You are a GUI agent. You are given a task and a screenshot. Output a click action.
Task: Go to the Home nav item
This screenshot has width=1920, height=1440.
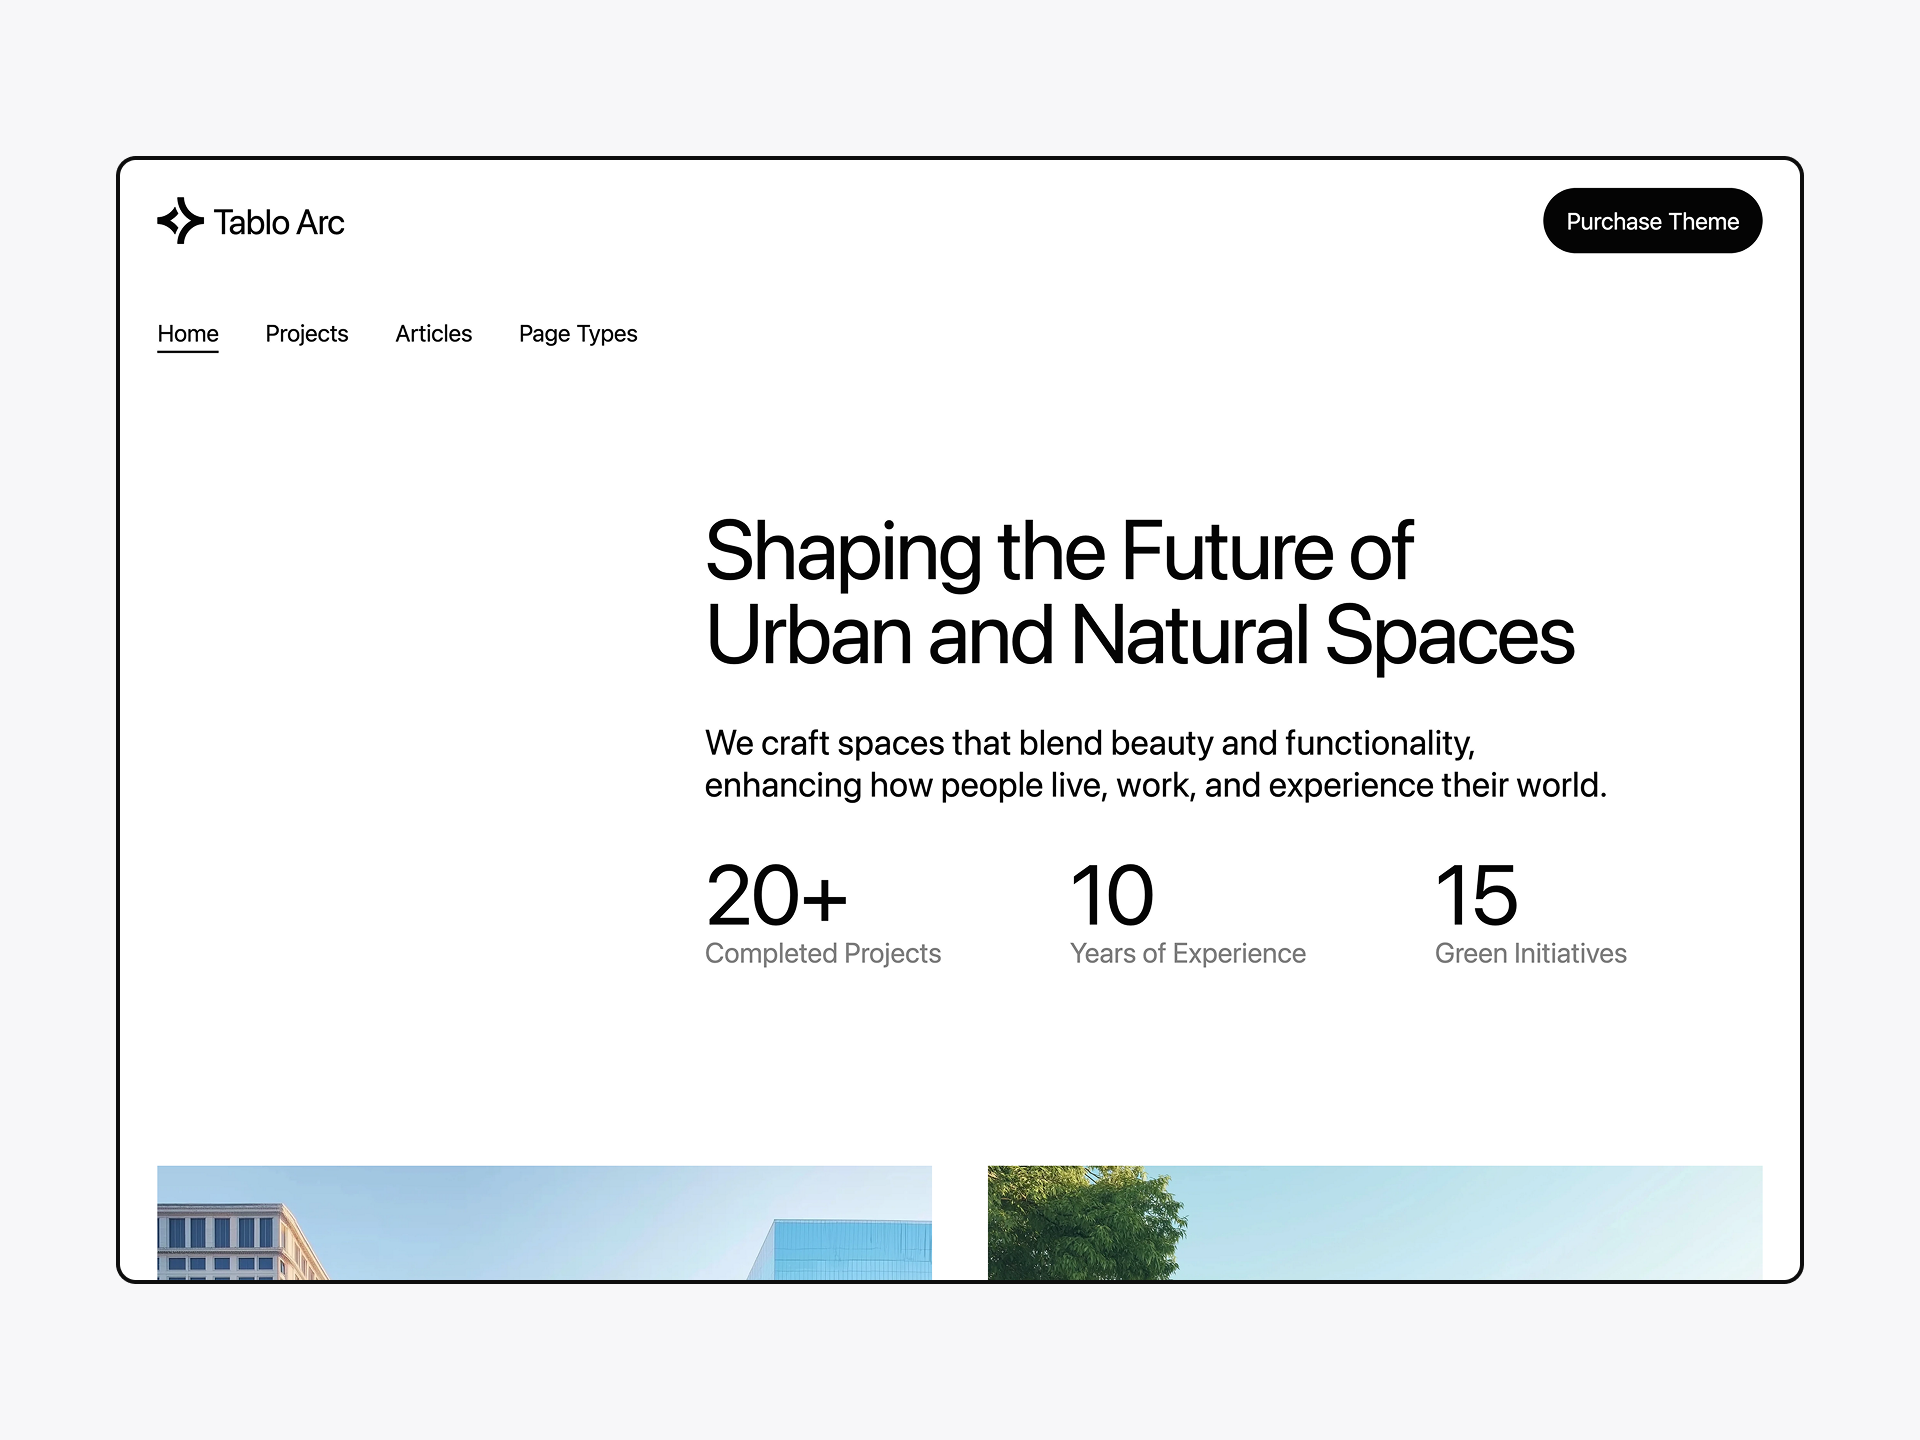(x=188, y=334)
